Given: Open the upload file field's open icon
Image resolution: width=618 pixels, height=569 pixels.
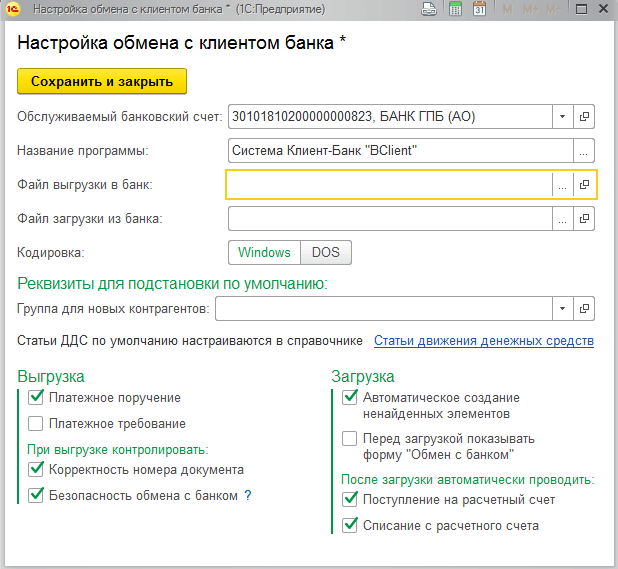Looking at the screenshot, I should (585, 185).
